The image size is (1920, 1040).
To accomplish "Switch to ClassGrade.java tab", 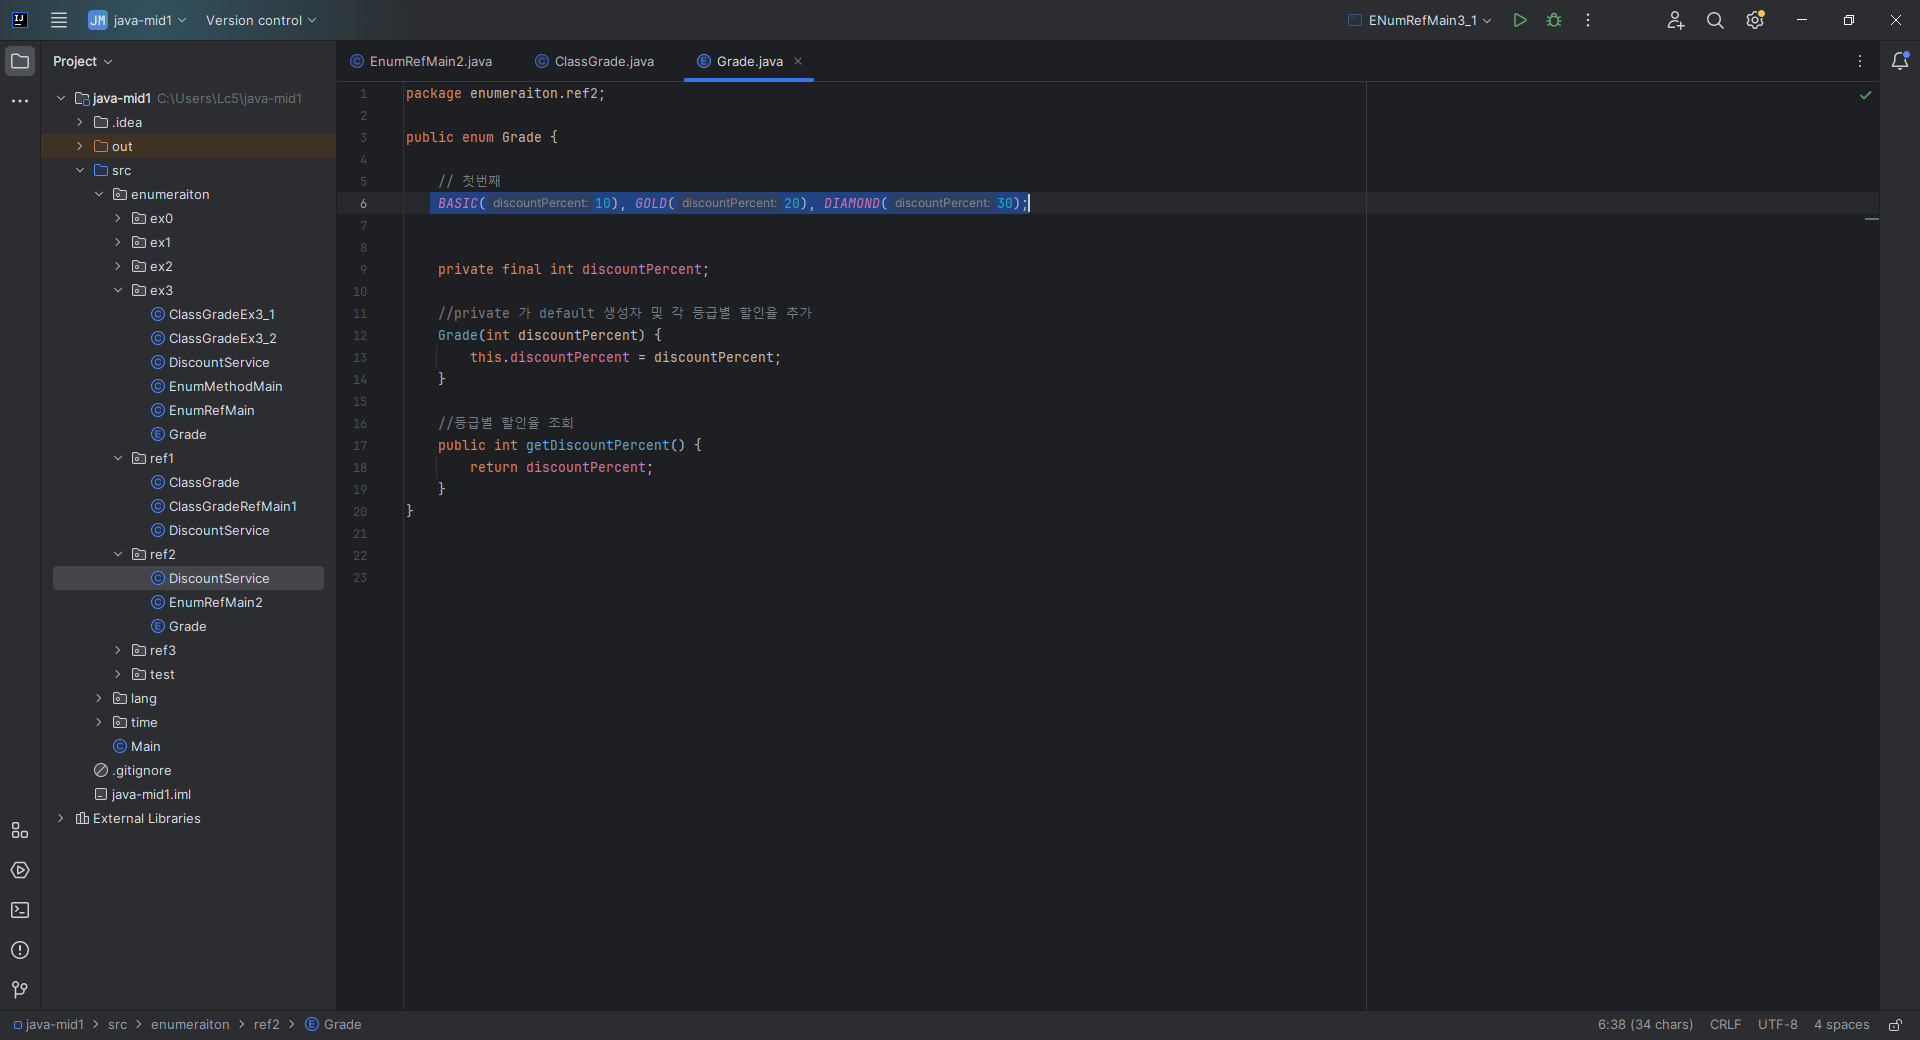I will (595, 61).
